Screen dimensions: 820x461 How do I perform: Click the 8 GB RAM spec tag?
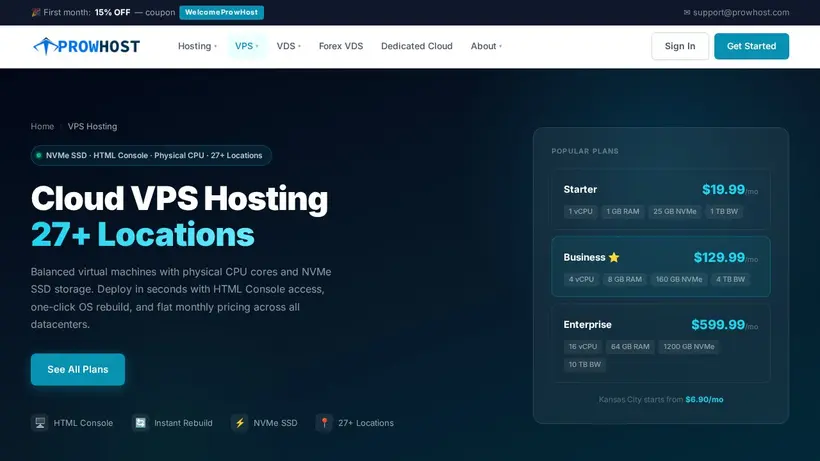point(624,280)
